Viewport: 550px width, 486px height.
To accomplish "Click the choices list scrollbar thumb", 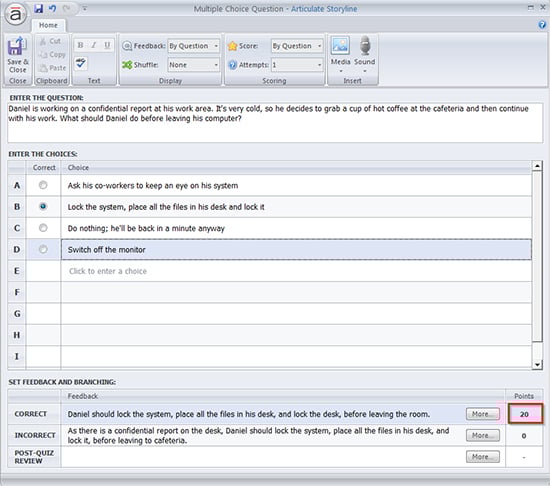I will [x=537, y=256].
